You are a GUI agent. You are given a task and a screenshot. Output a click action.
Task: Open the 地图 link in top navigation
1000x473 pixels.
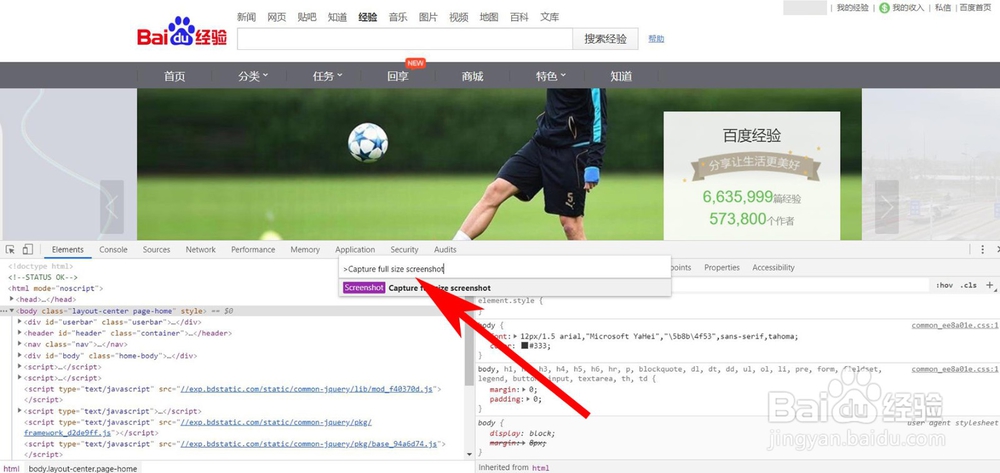click(489, 17)
